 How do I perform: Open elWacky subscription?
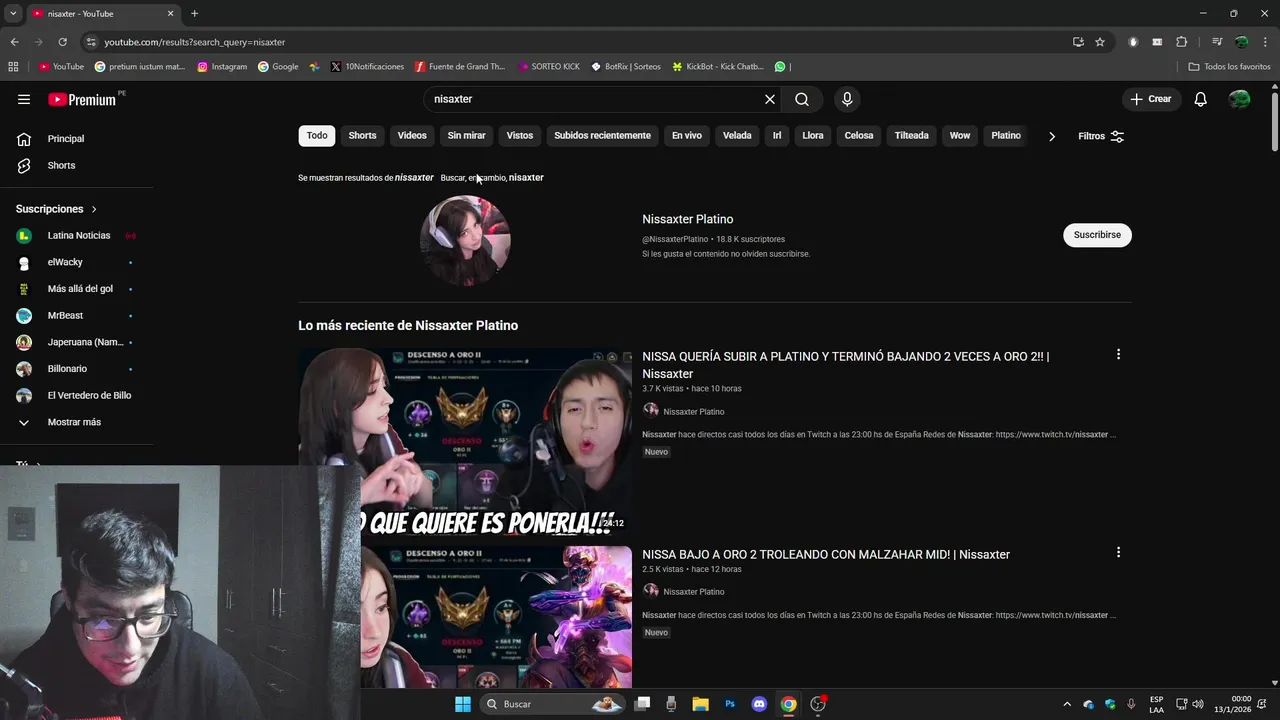coord(64,262)
